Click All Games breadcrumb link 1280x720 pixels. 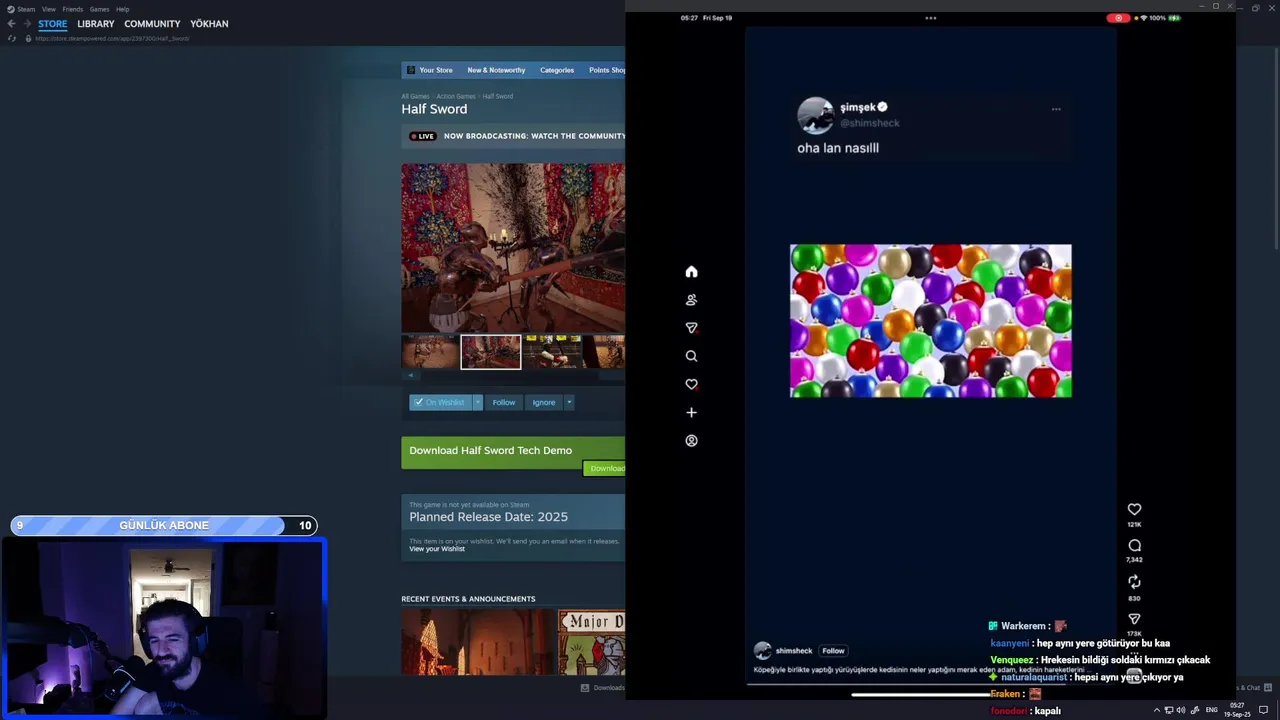[x=415, y=96]
